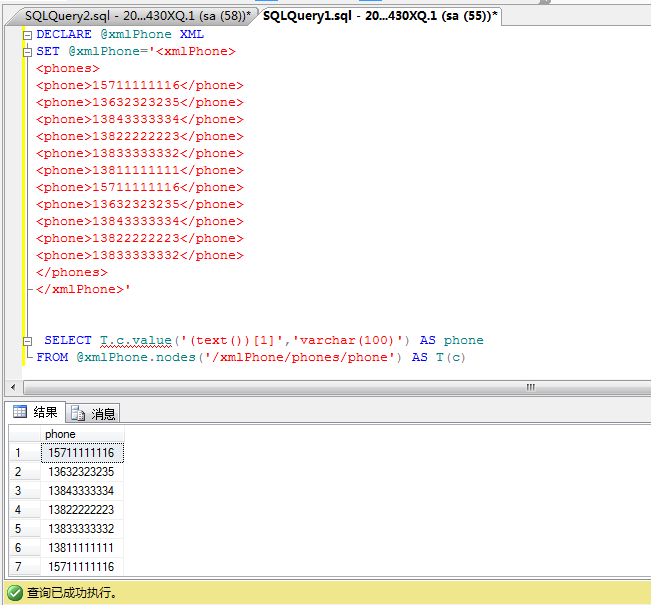Image resolution: width=651 pixels, height=605 pixels.
Task: Click the 查询已成功执行 status message
Action: coord(72,593)
